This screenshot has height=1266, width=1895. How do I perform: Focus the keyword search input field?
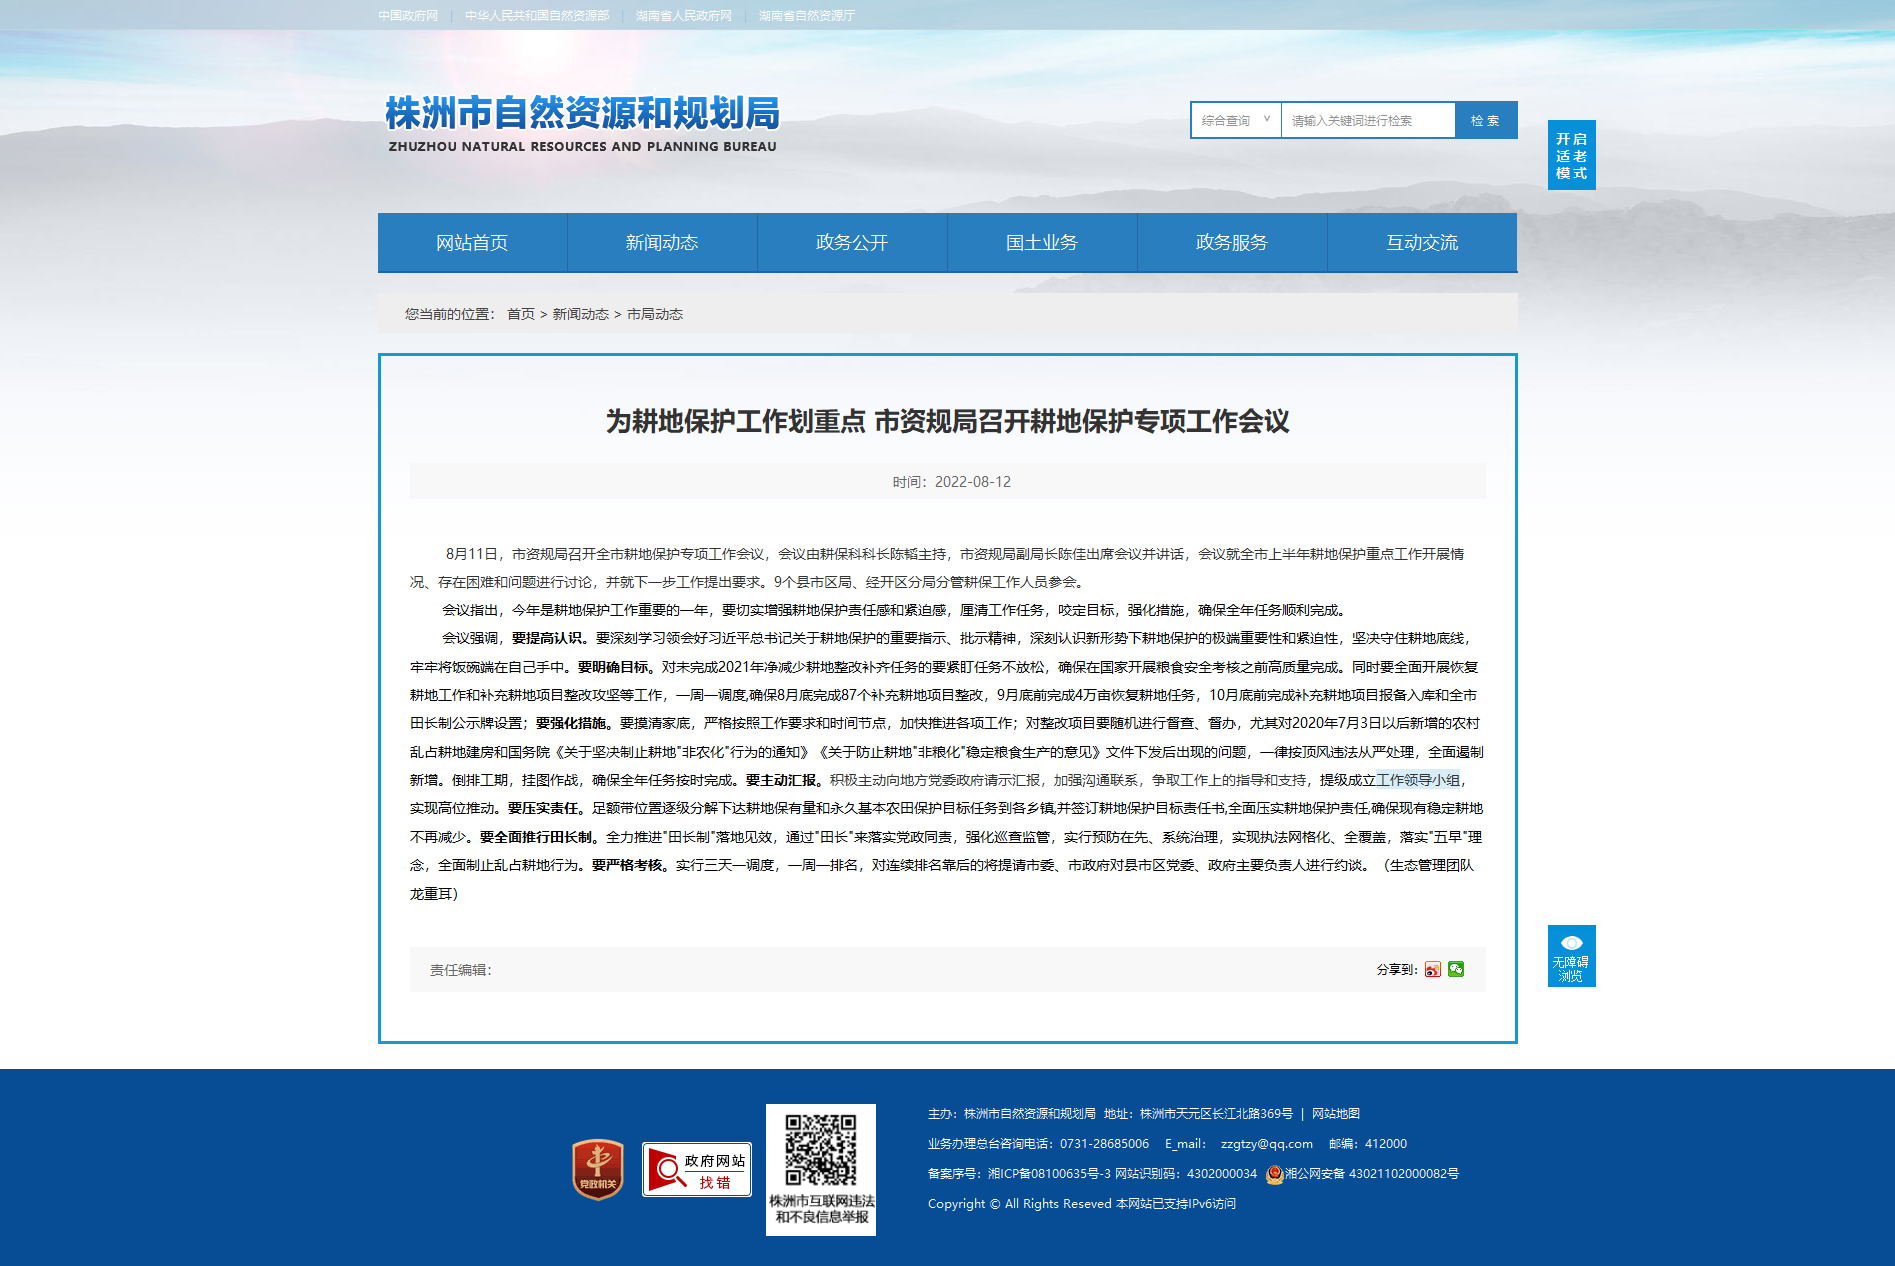(x=1368, y=120)
